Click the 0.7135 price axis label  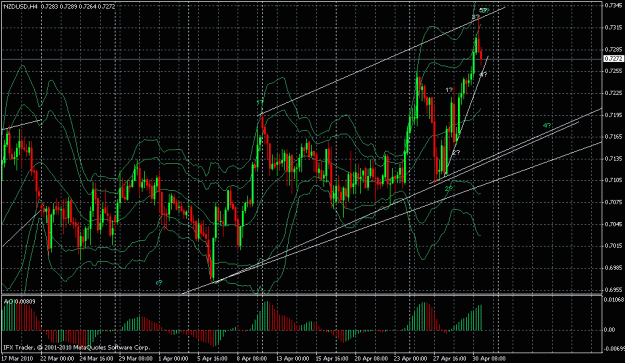[614, 159]
